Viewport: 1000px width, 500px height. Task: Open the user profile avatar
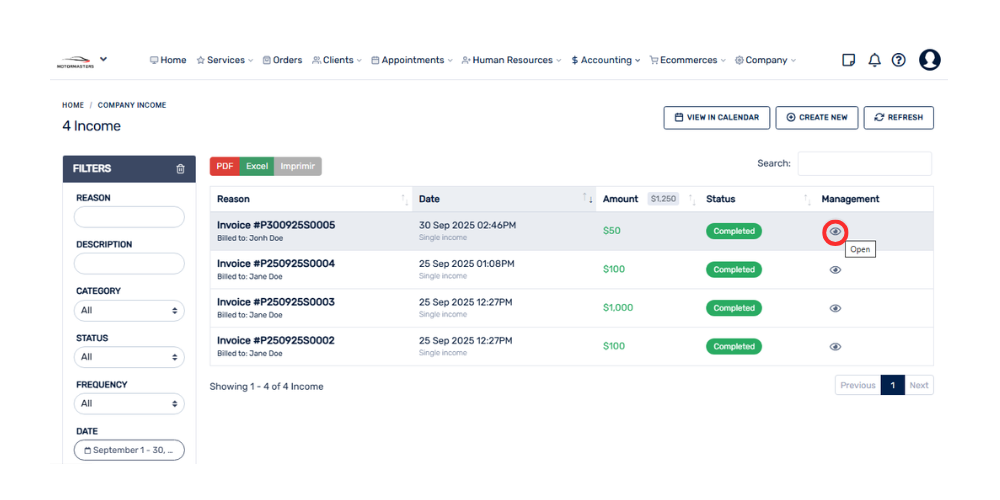(929, 60)
